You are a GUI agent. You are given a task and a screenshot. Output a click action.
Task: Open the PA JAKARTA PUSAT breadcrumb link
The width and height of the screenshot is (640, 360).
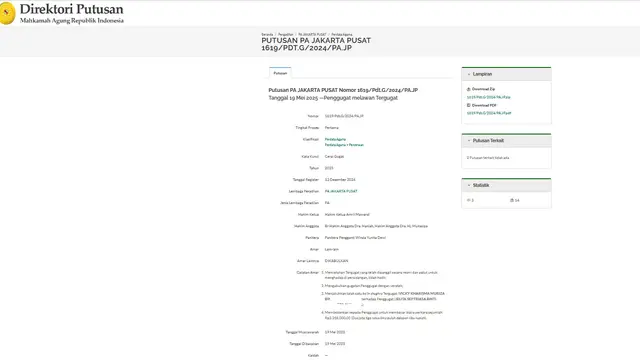click(312, 35)
